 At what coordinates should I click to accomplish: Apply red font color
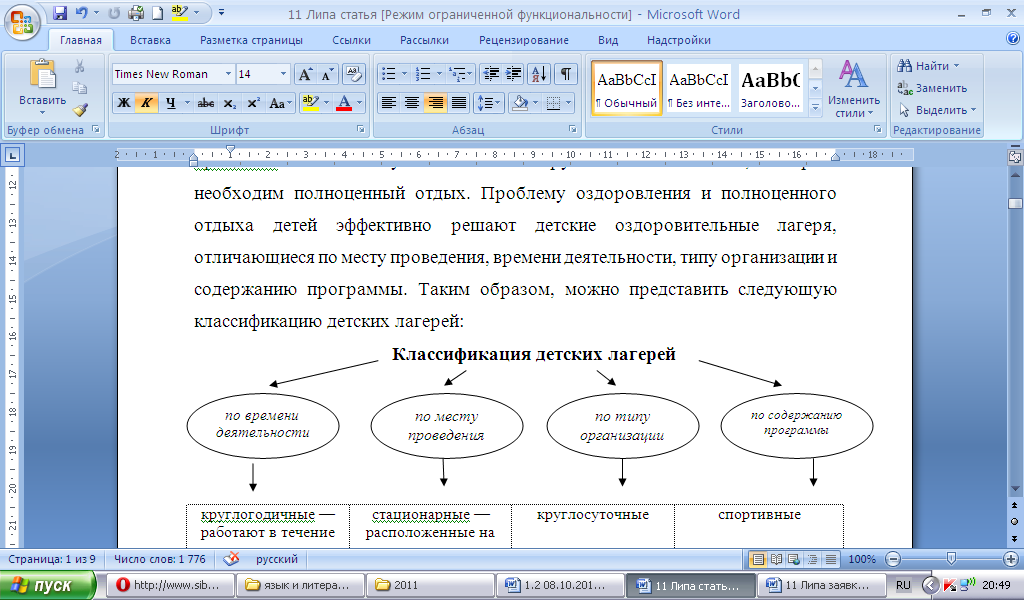tap(344, 103)
